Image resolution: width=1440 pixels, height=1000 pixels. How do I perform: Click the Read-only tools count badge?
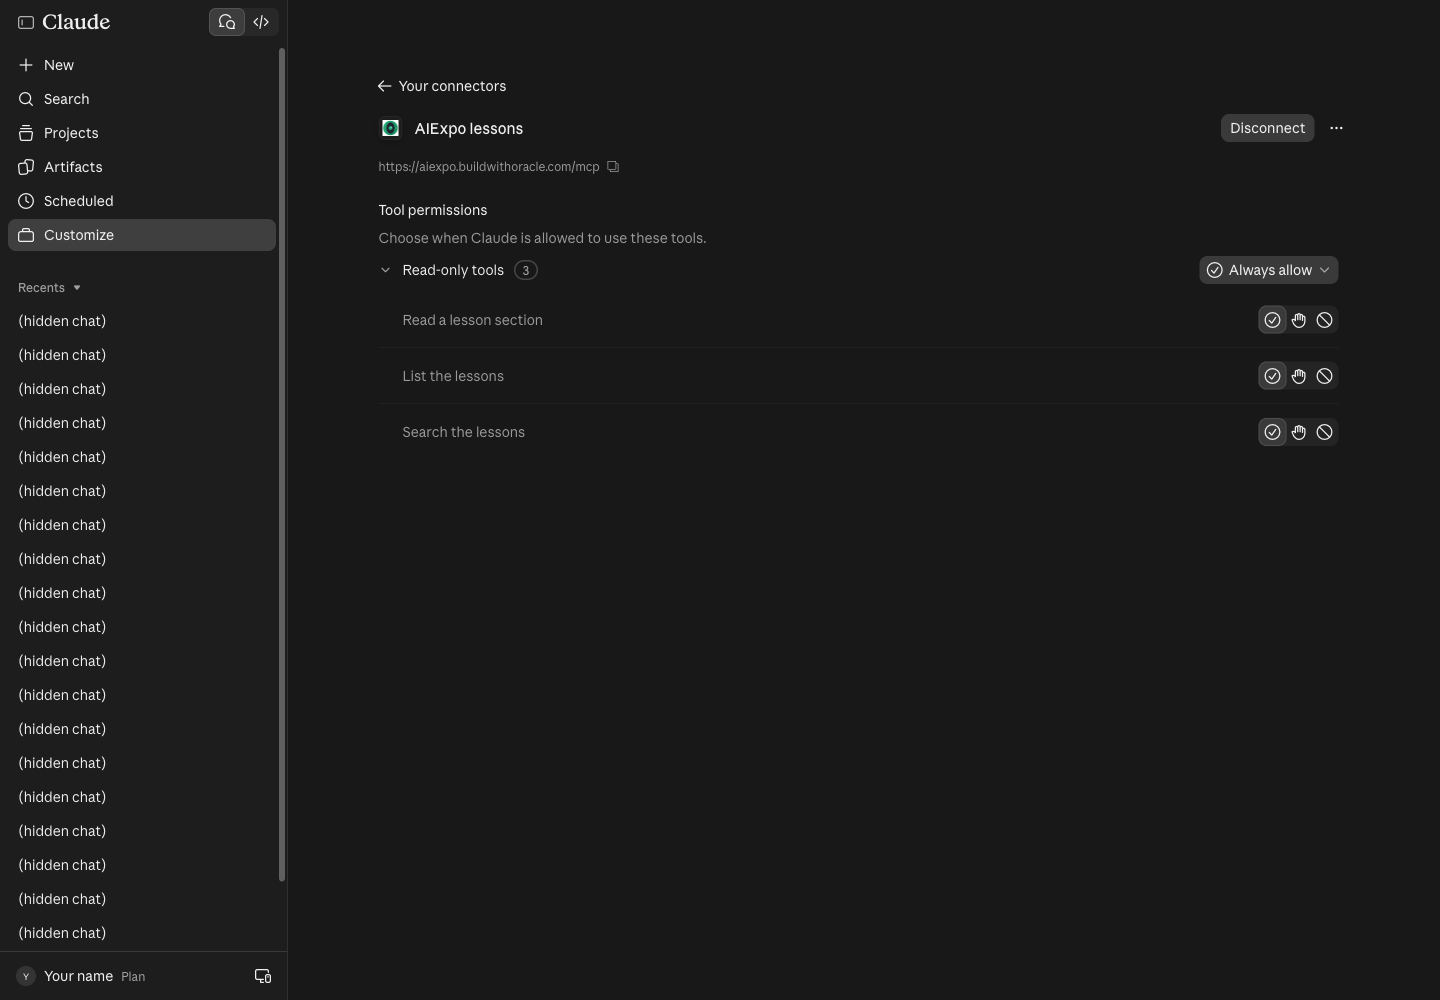[525, 270]
